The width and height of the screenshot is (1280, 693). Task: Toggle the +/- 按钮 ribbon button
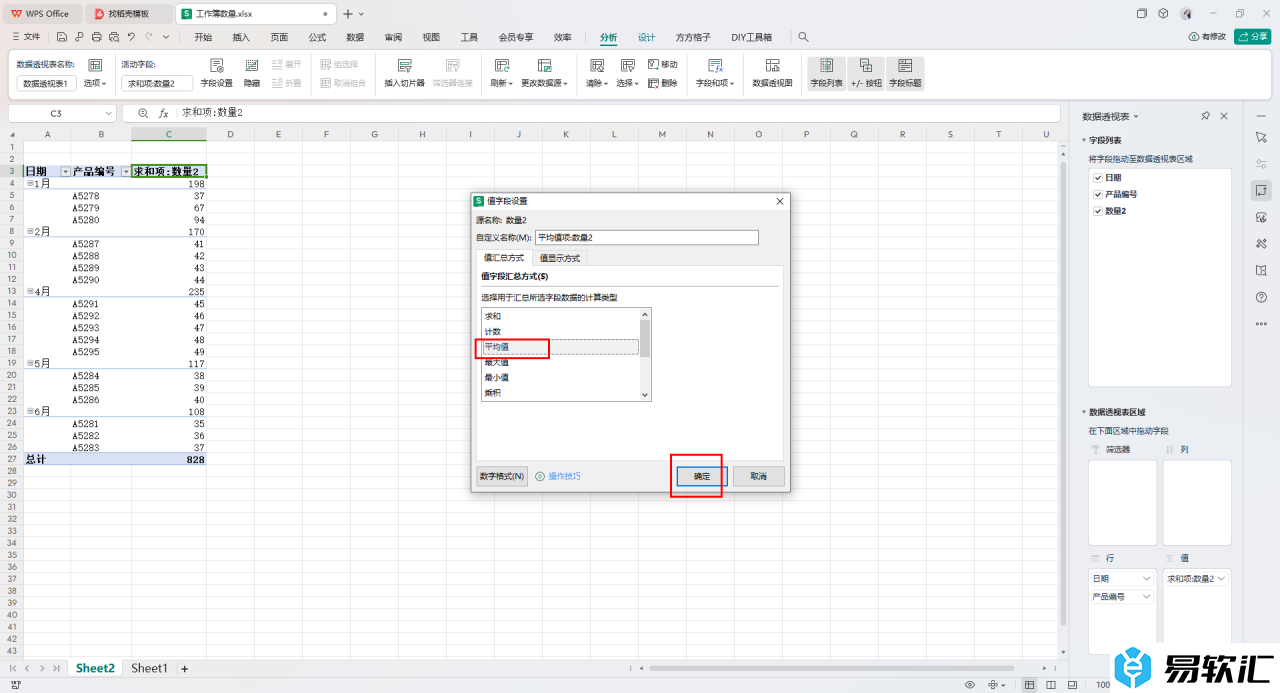tap(866, 73)
